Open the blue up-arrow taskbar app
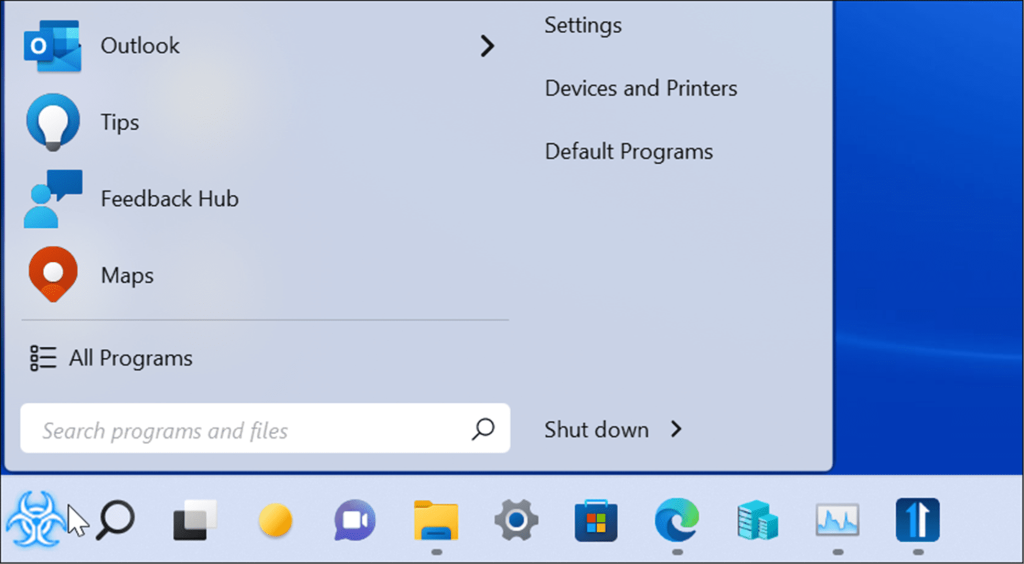 [x=918, y=520]
